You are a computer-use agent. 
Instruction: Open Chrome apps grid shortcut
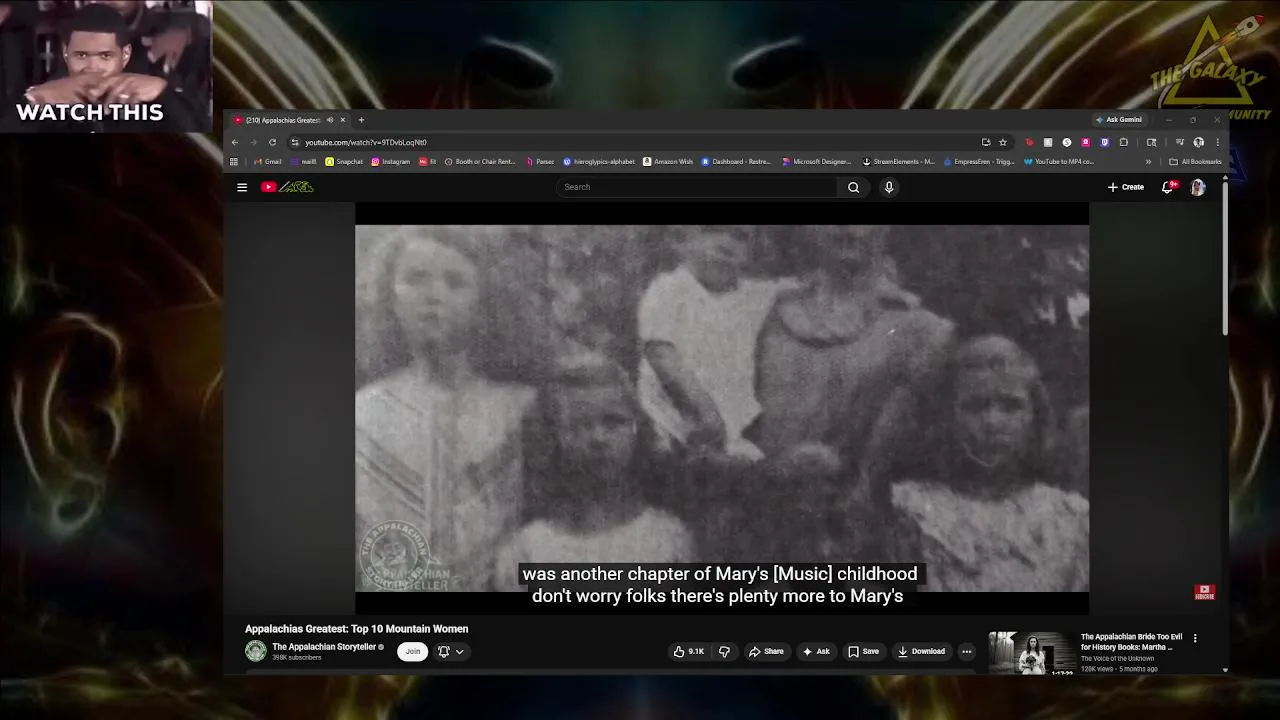(234, 161)
